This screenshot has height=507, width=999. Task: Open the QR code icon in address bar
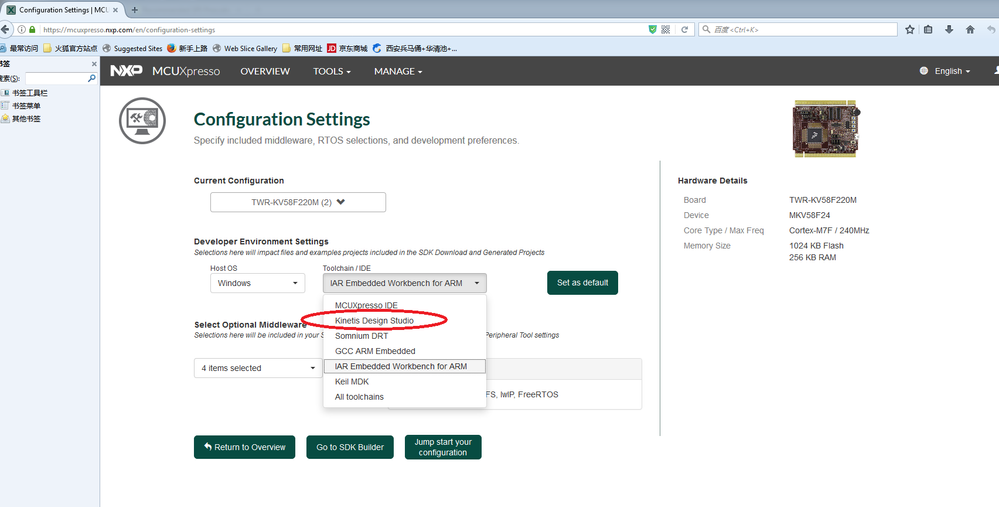click(666, 29)
